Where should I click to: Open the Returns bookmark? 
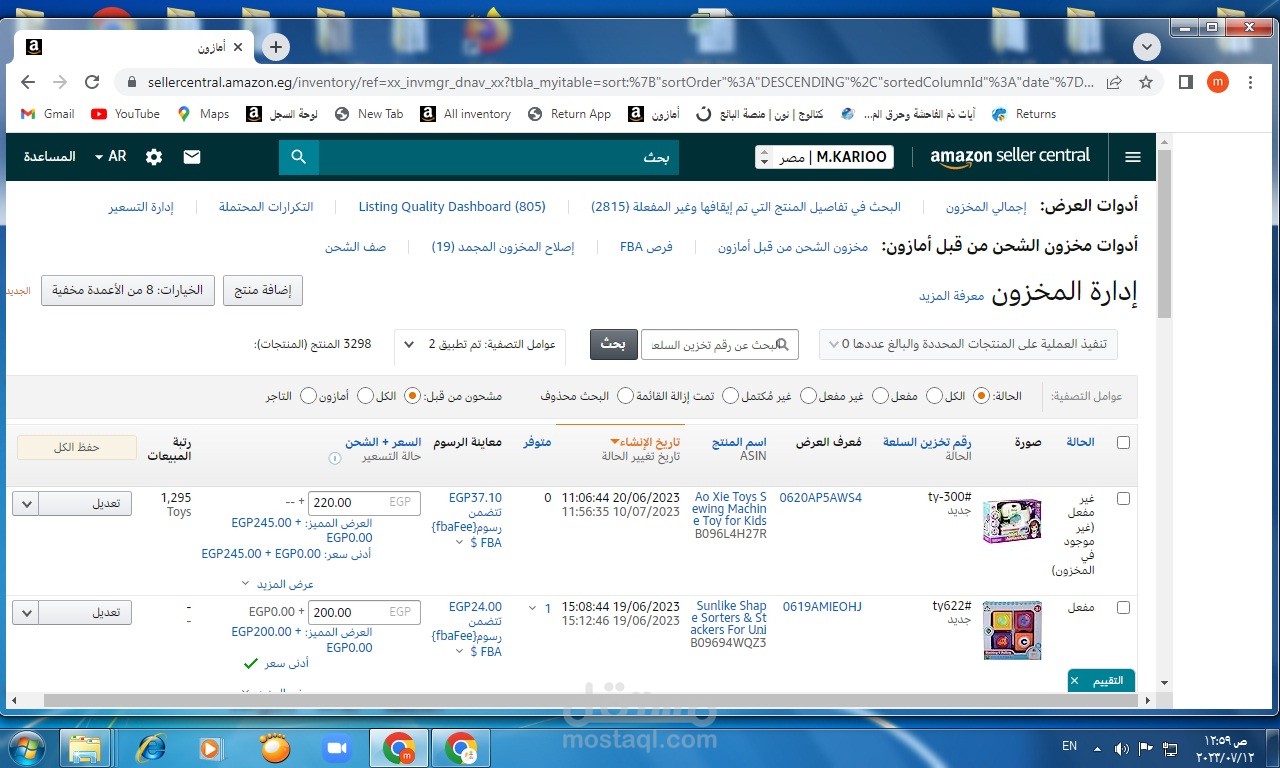pos(1024,114)
